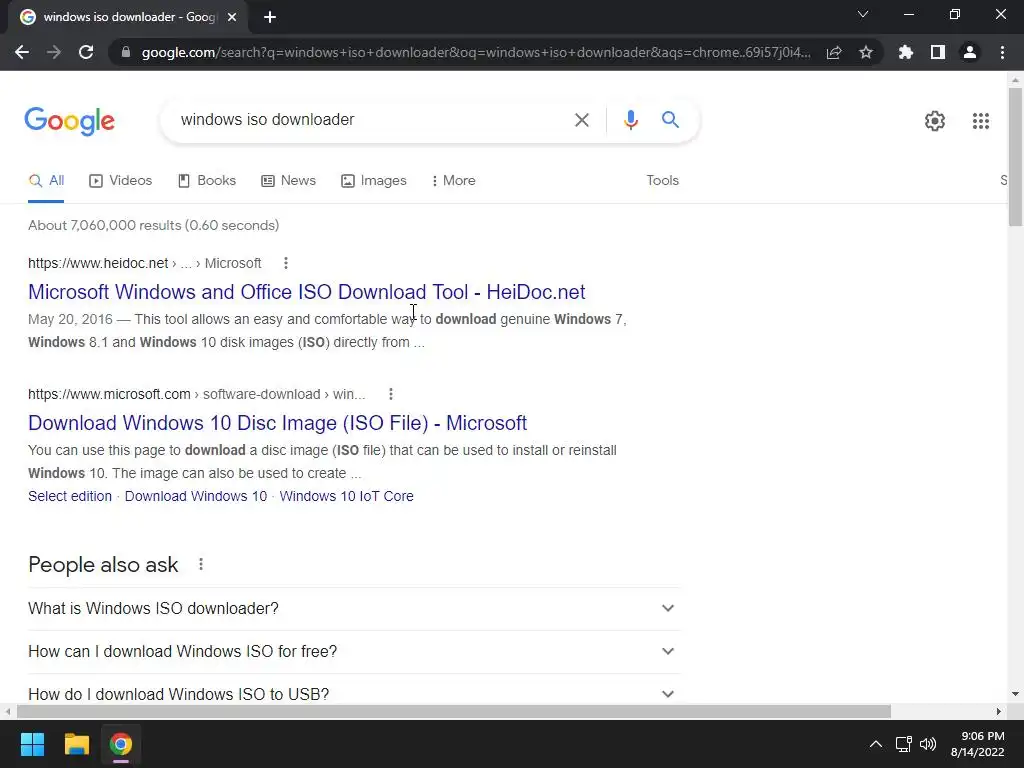Open the tab search chevron in title bar

[863, 14]
